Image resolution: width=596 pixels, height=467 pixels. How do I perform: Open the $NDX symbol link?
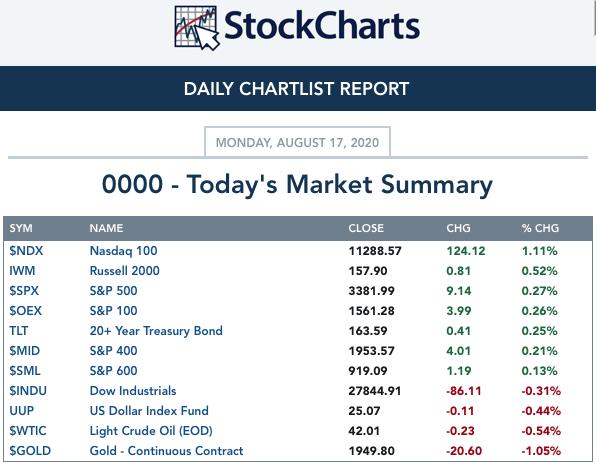(26, 251)
